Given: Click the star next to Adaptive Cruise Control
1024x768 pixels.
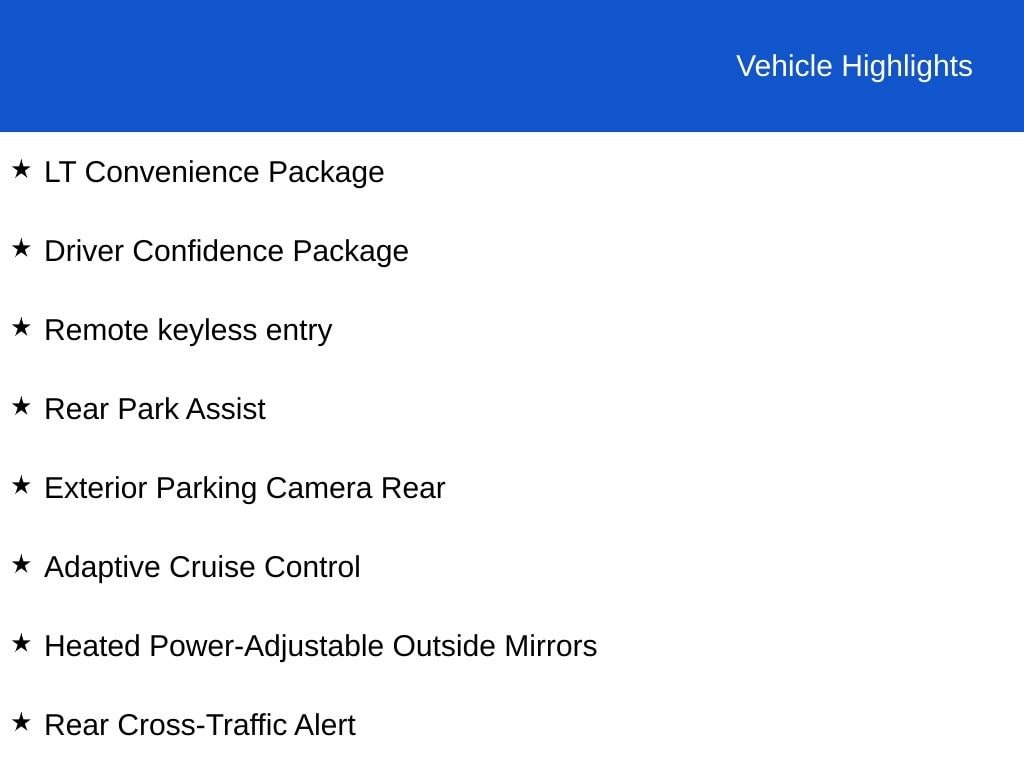Looking at the screenshot, I should 21,564.
